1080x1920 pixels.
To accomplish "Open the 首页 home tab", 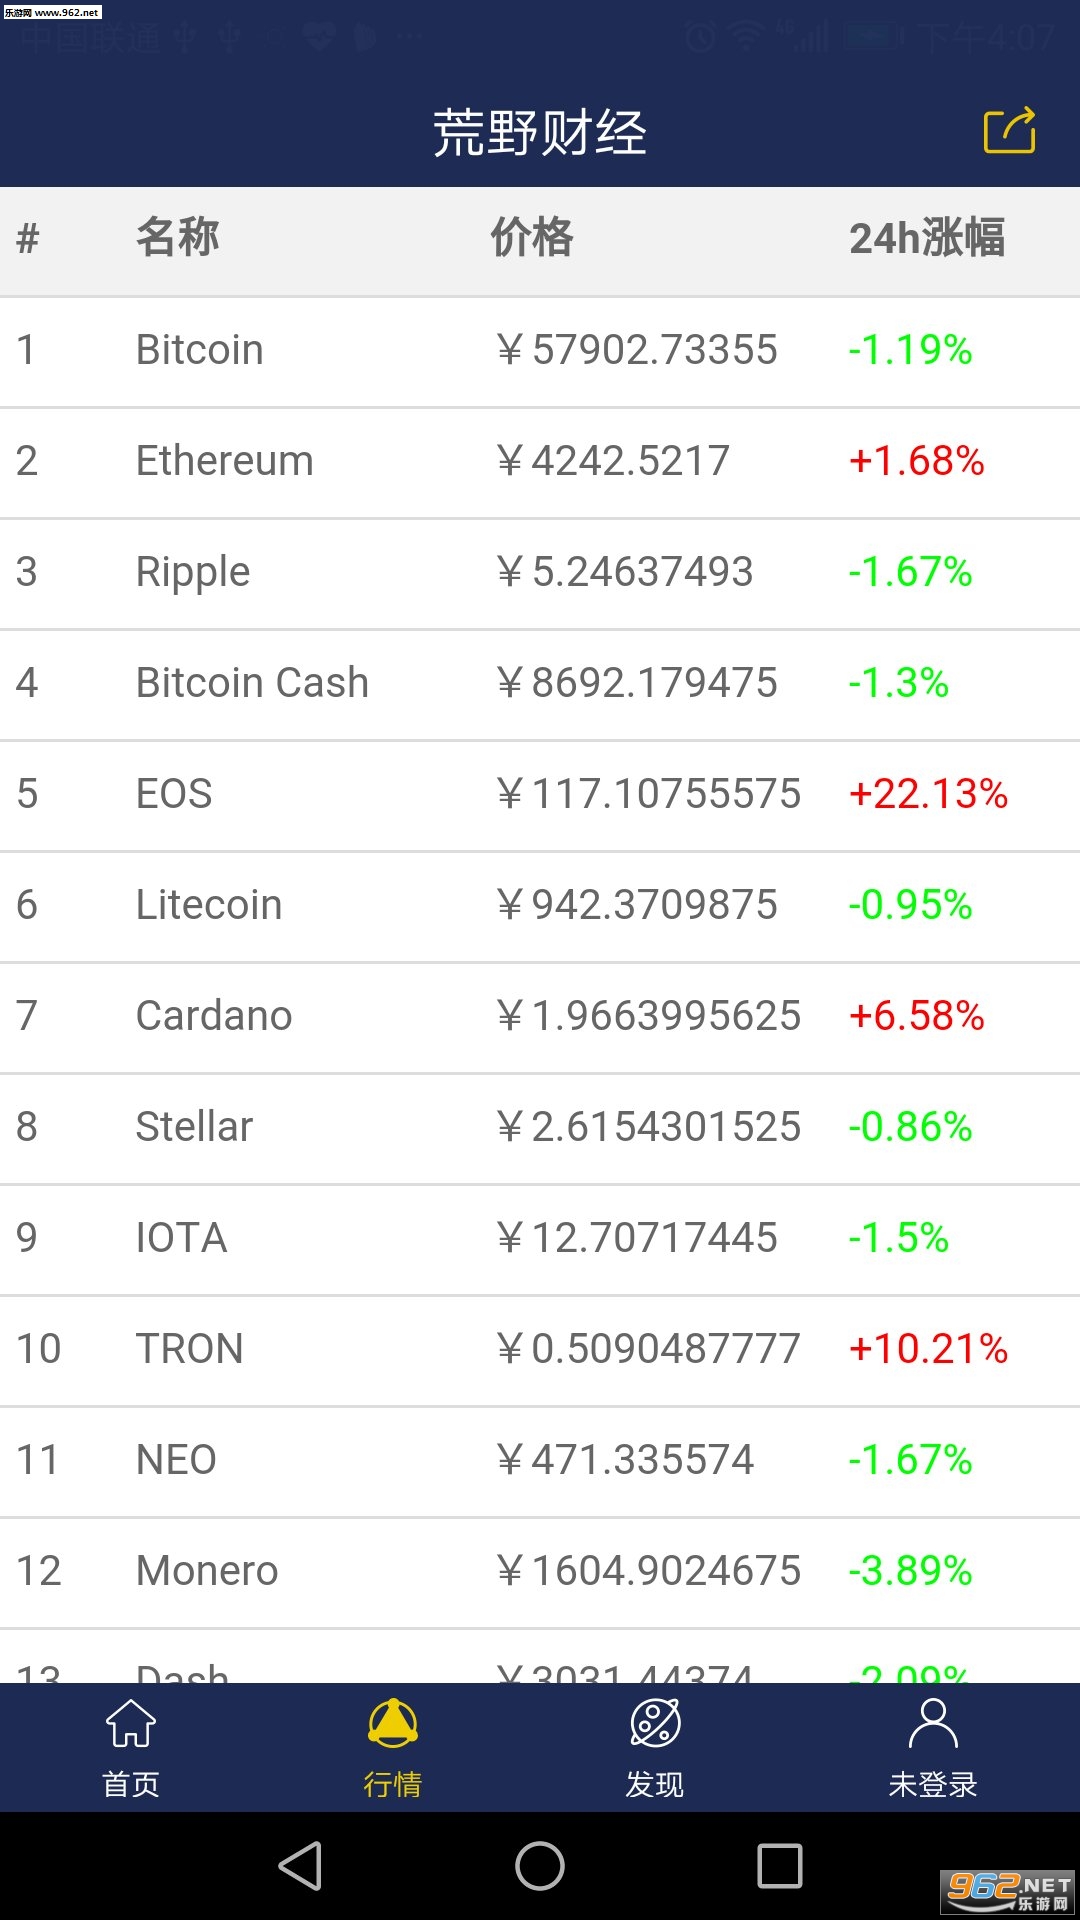I will [x=131, y=1748].
